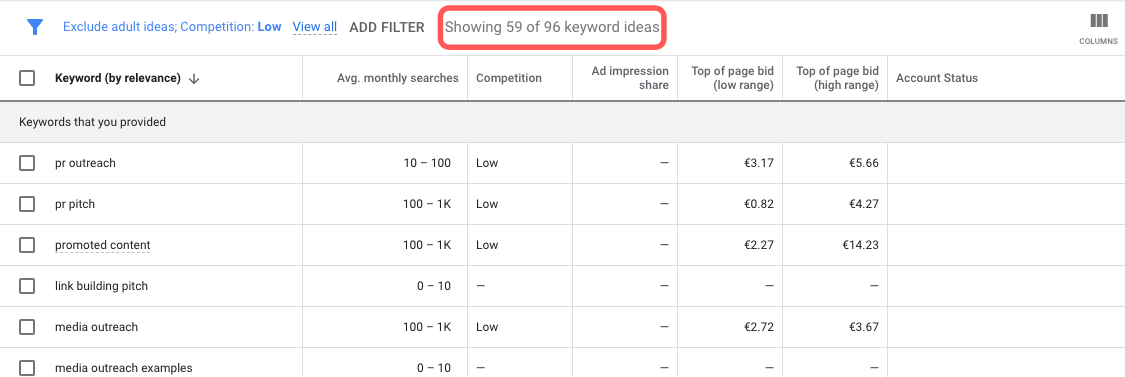Click the Top of page bid (high range) header
The height and width of the screenshot is (377, 1125).
837,78
